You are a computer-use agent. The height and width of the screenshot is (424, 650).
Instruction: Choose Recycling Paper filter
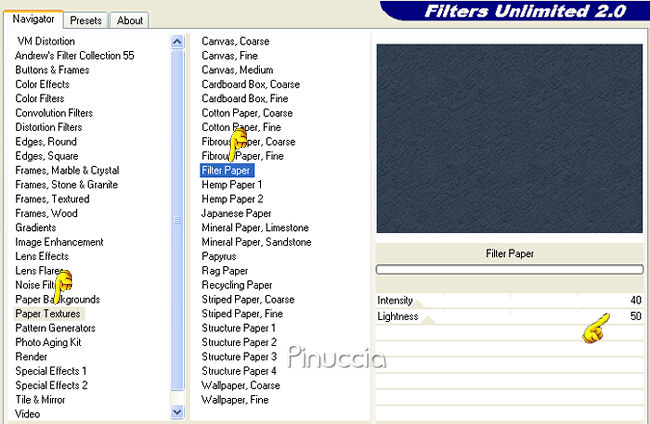click(237, 285)
